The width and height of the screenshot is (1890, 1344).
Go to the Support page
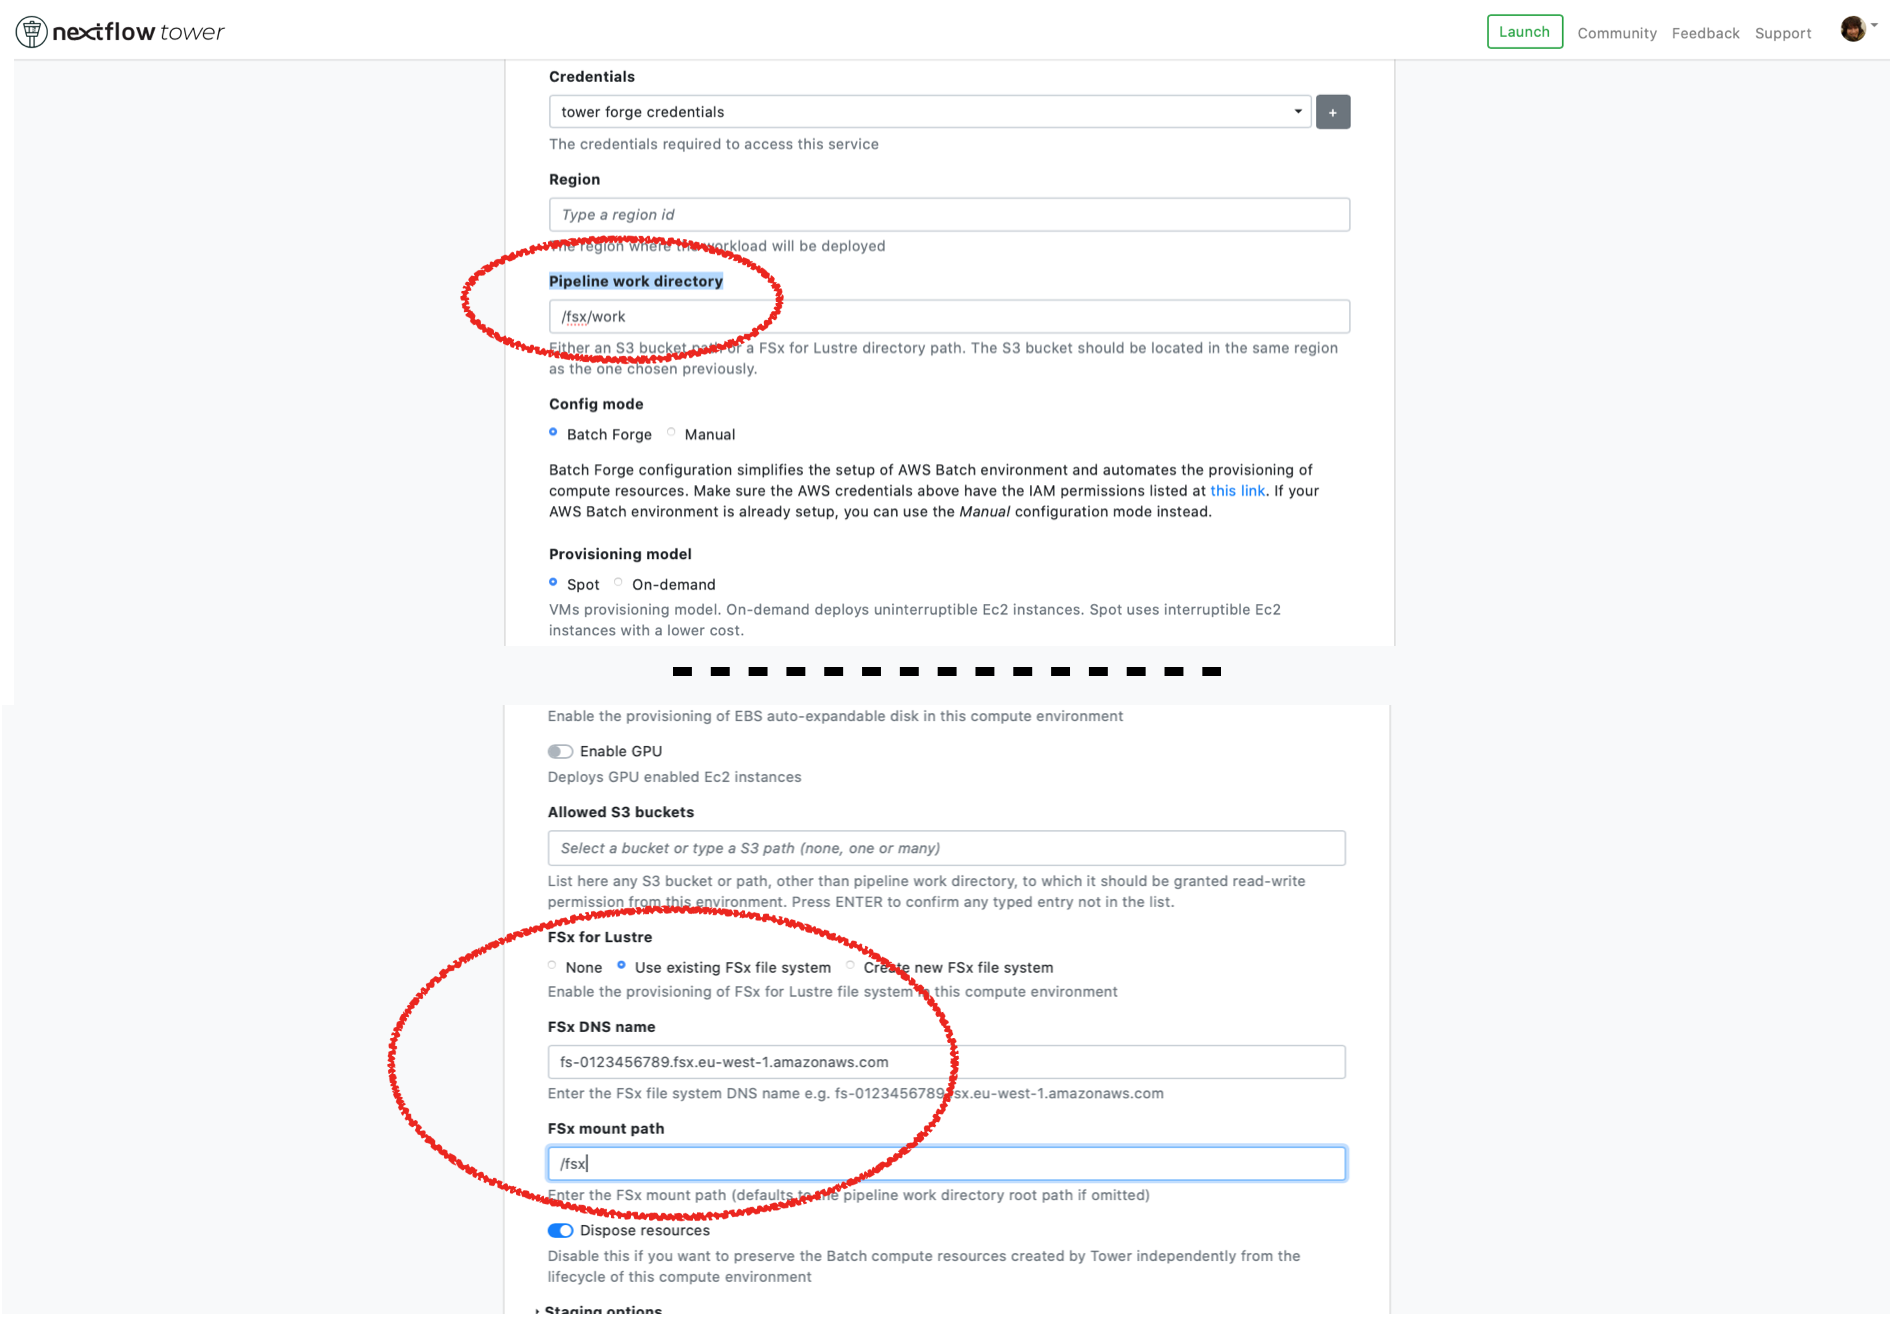click(x=1783, y=33)
